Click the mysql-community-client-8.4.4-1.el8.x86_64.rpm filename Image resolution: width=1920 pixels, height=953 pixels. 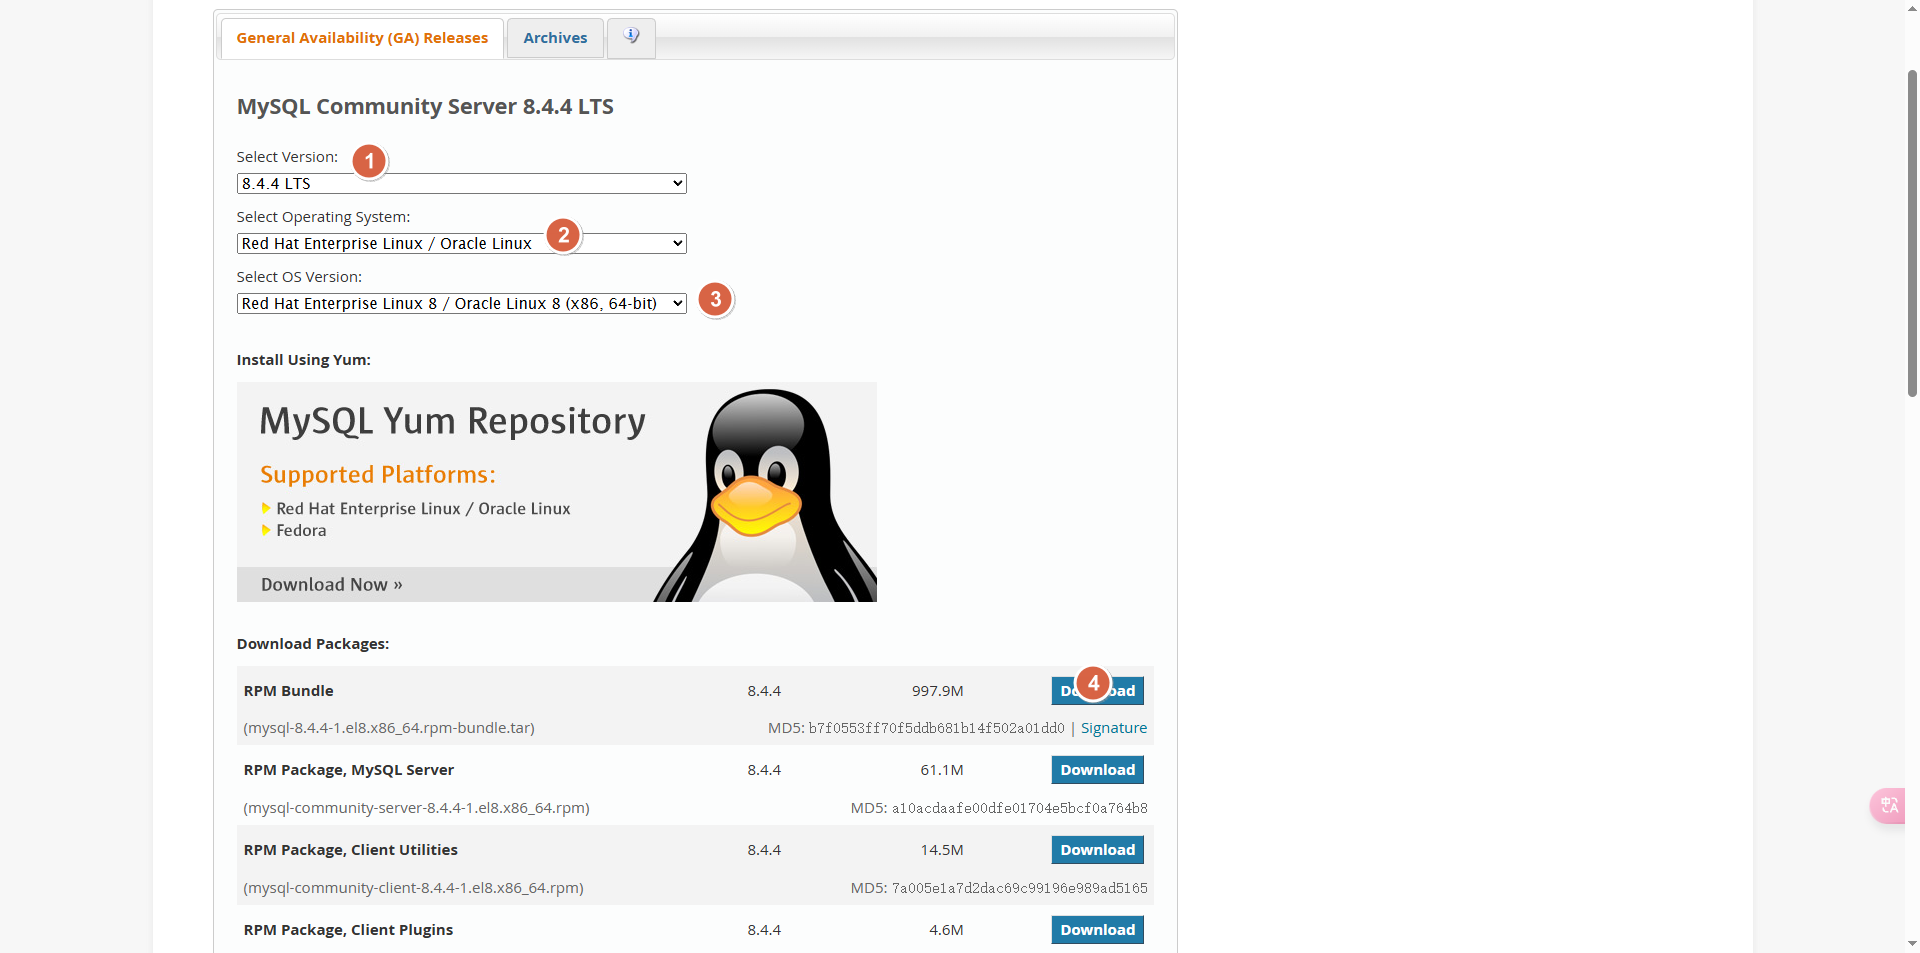coord(413,888)
